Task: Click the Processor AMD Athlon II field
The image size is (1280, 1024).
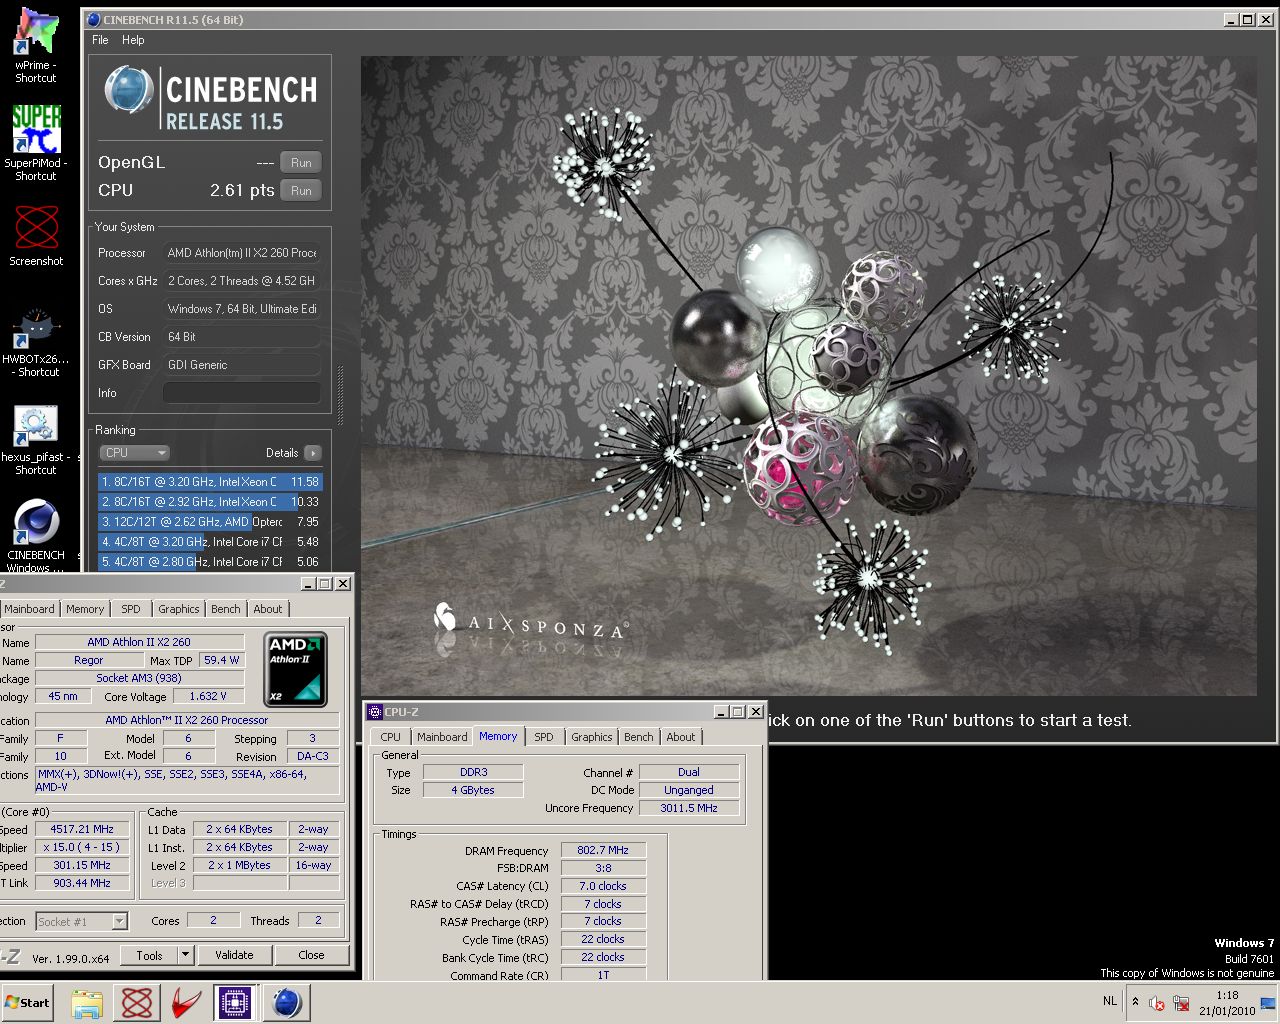Action: (243, 253)
